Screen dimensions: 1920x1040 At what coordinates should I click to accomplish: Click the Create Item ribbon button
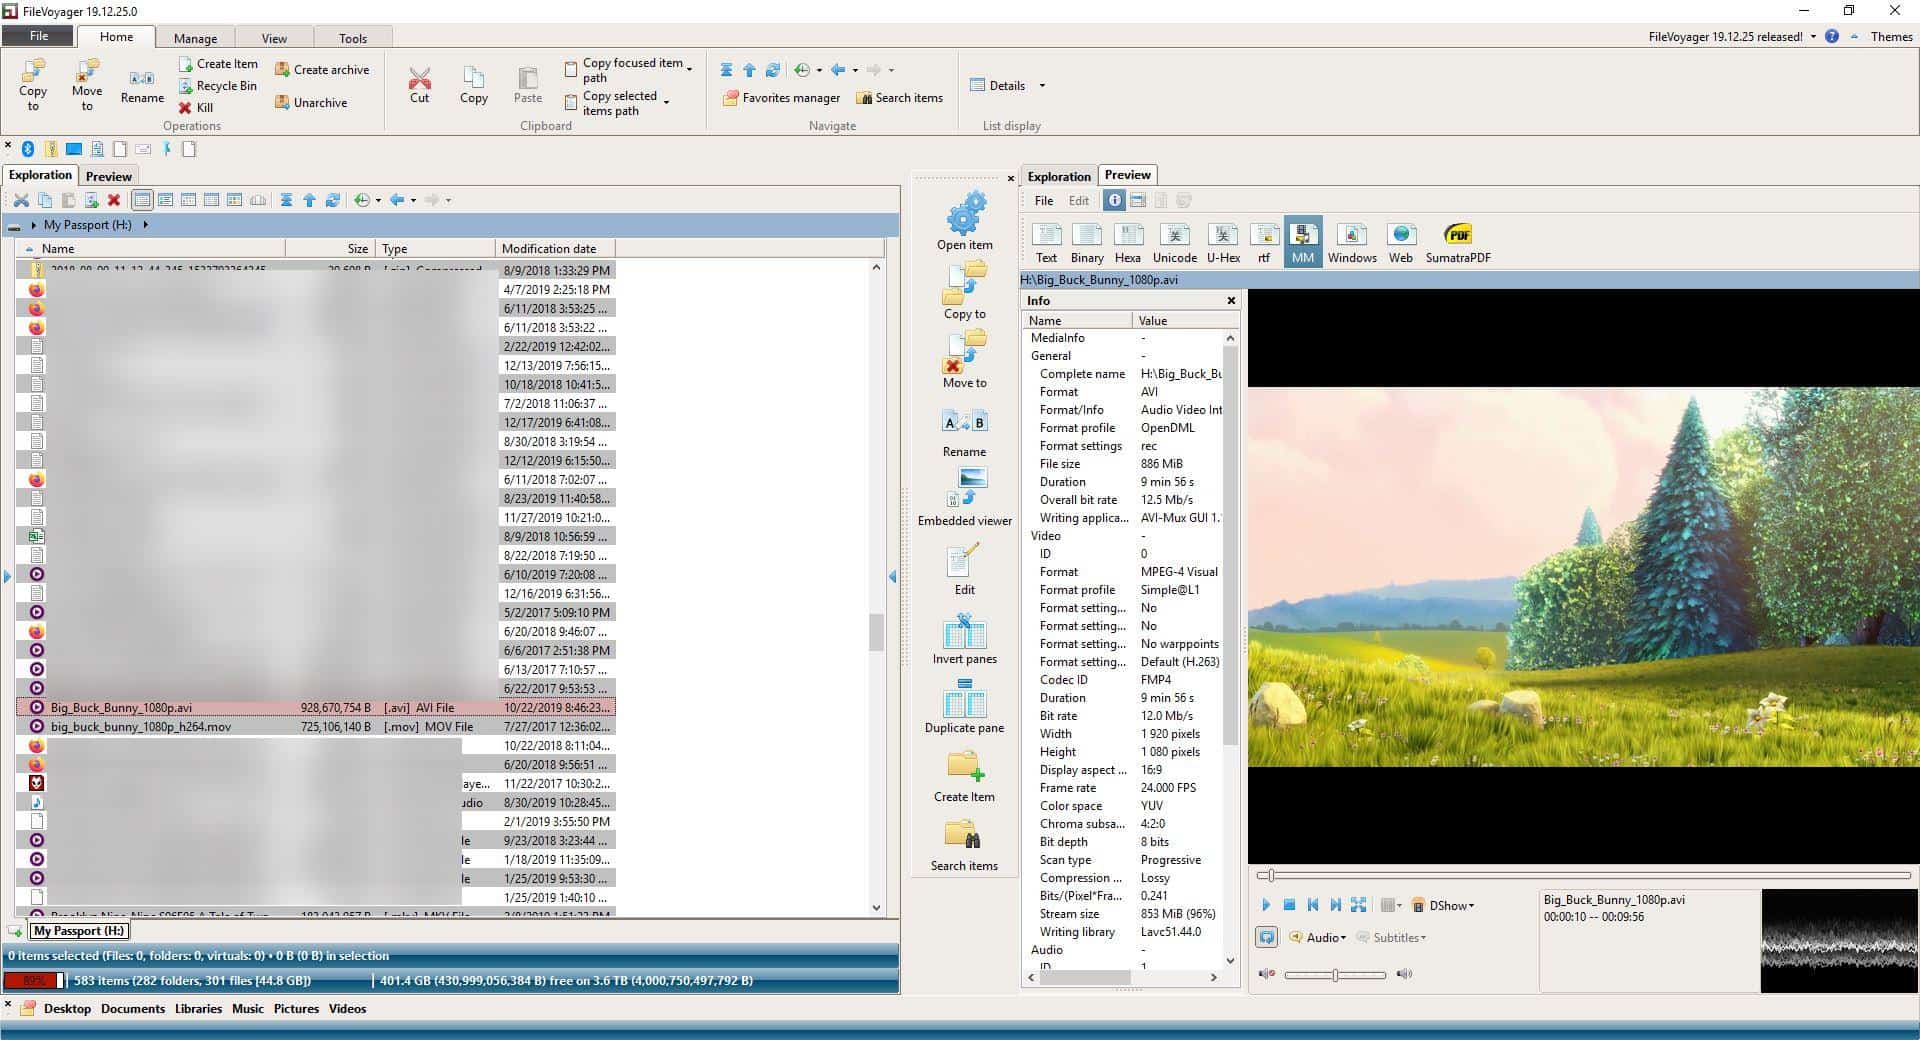pos(218,64)
